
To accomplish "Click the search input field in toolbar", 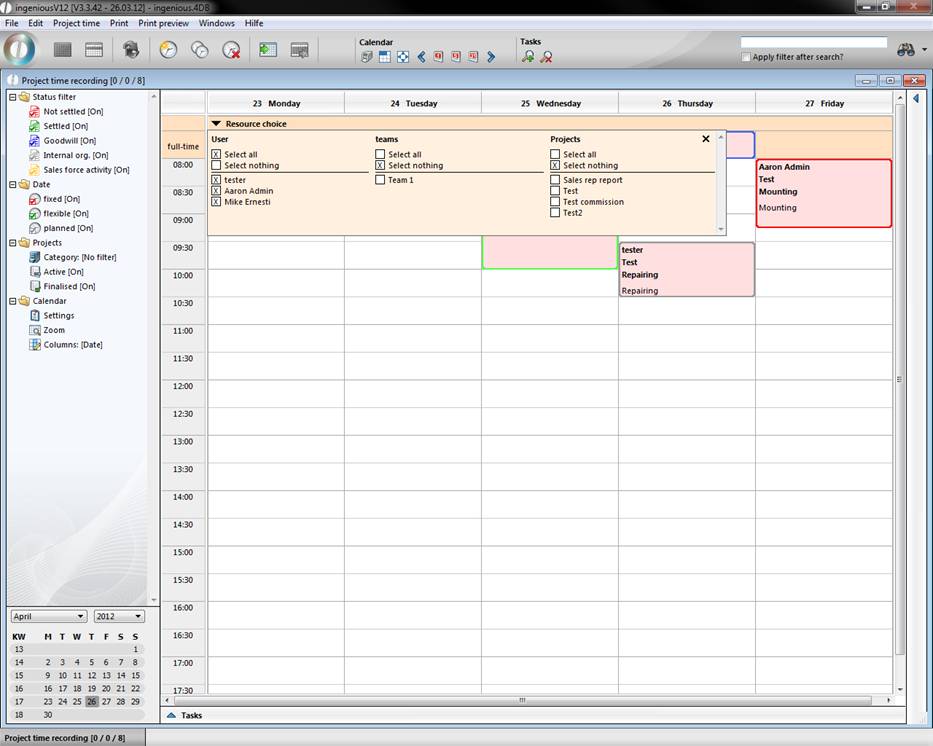I will tap(813, 43).
